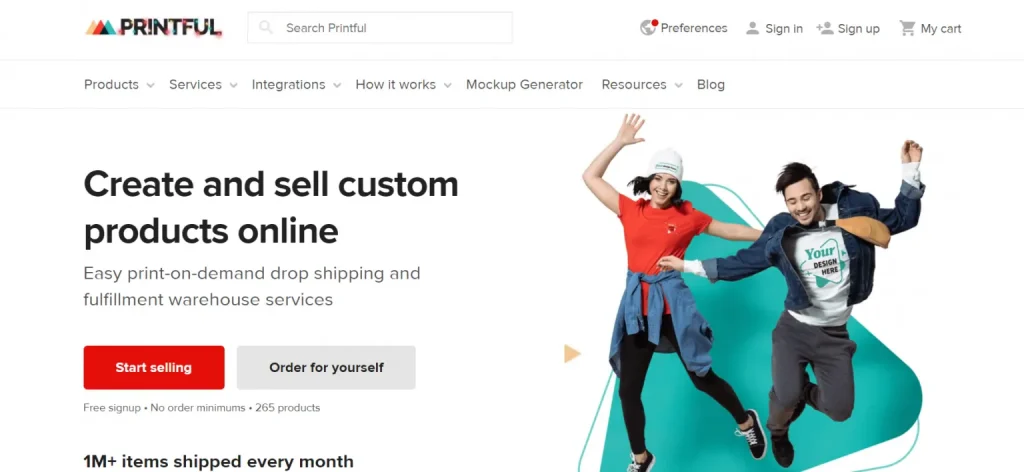Expand the Products dropdown chevron

151,86
